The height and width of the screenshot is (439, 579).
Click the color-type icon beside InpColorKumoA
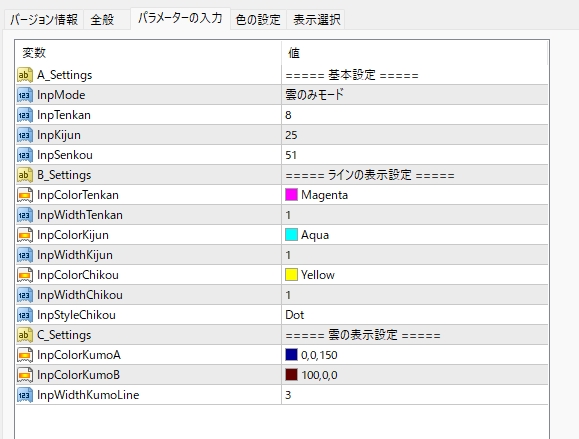point(25,355)
